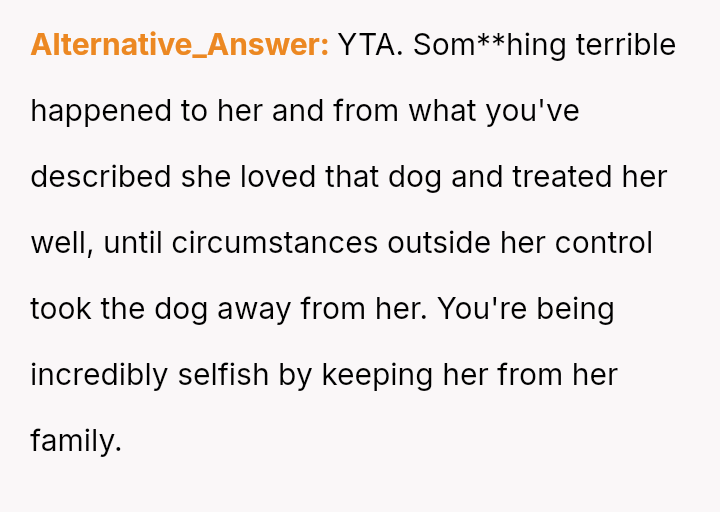
Task: Open the Alternative_Answer user profile link
Action: [180, 45]
